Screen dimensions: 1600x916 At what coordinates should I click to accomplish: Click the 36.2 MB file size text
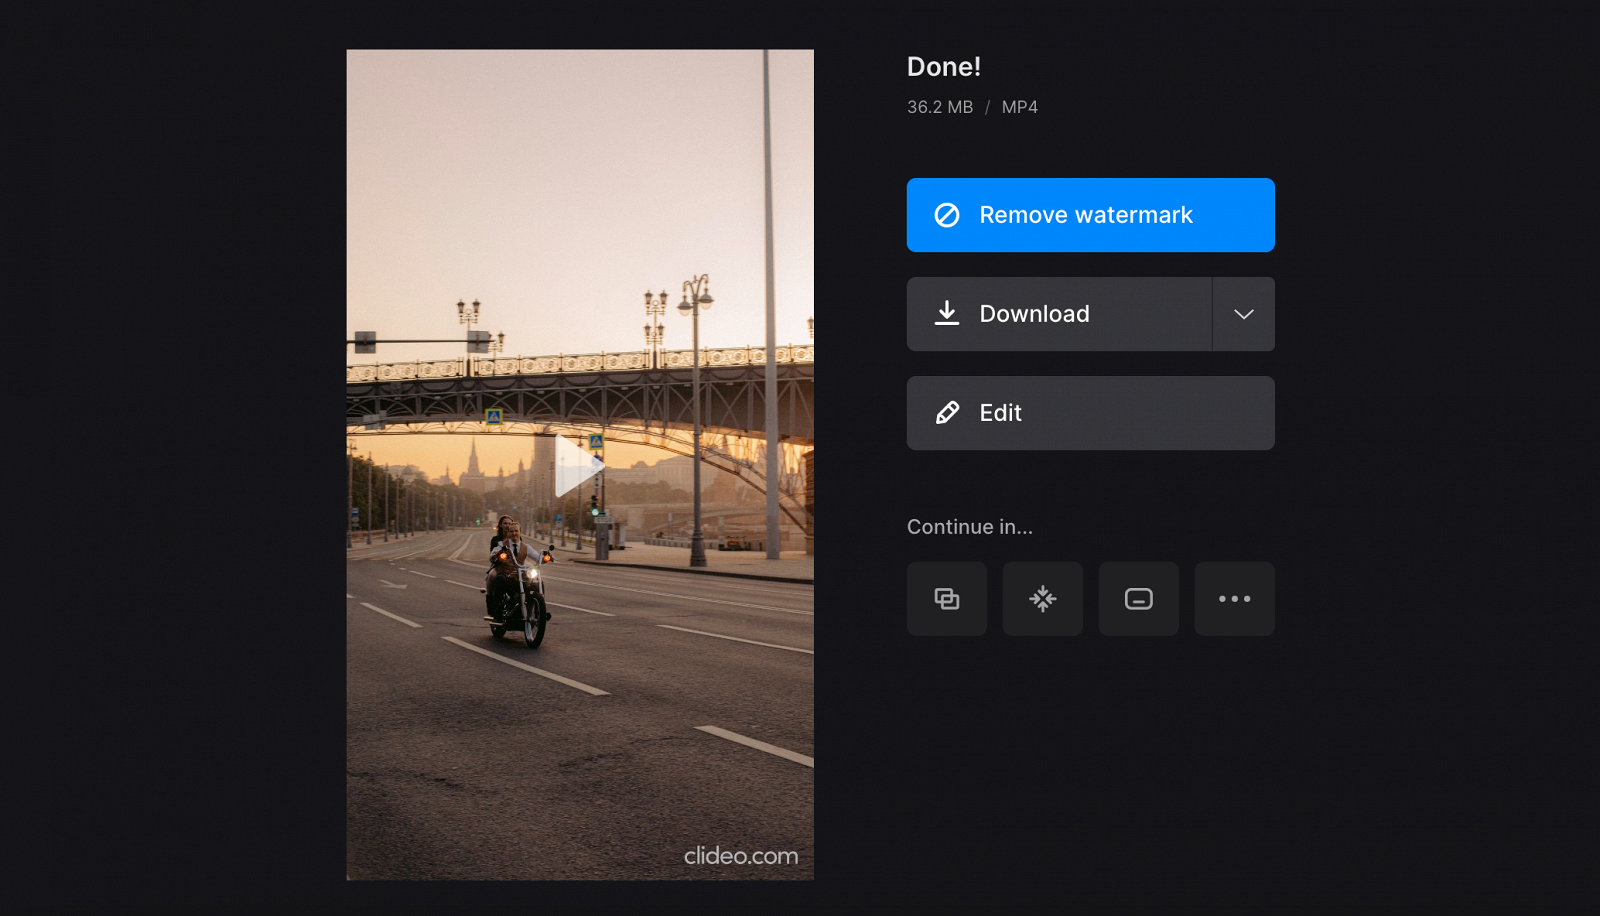click(x=939, y=107)
